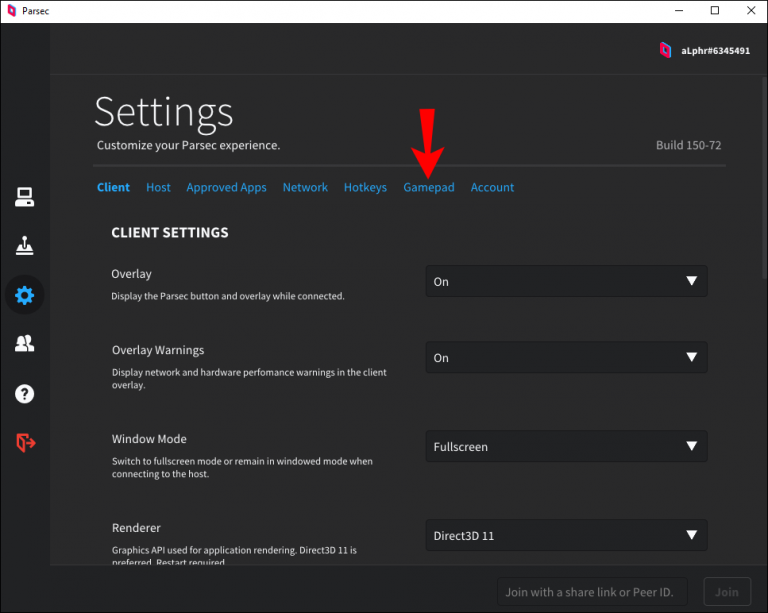Click the Parsec logo in title bar

(11, 11)
